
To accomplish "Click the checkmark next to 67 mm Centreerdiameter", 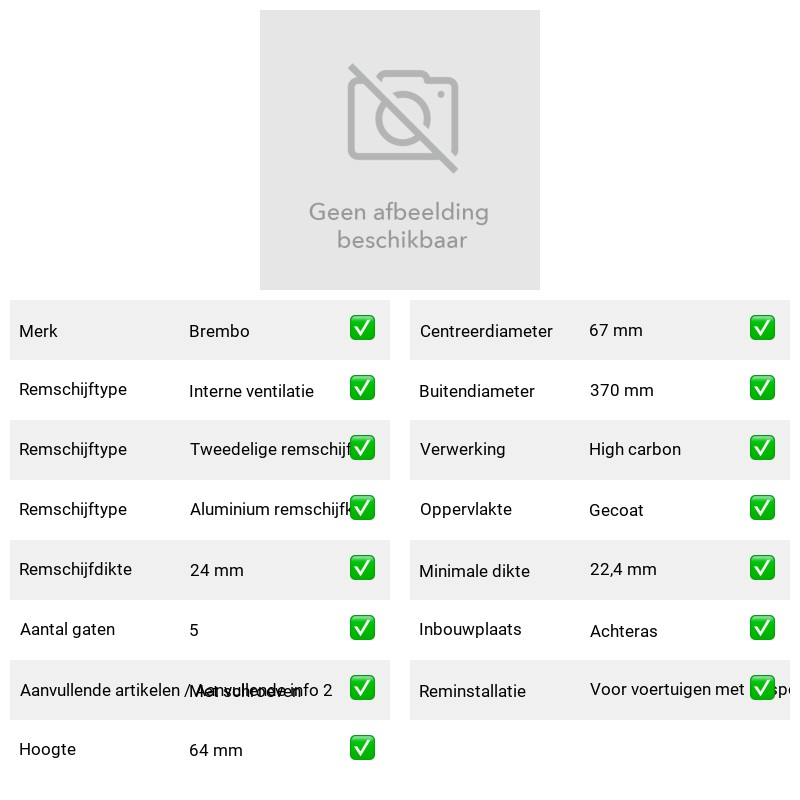I will (x=762, y=328).
